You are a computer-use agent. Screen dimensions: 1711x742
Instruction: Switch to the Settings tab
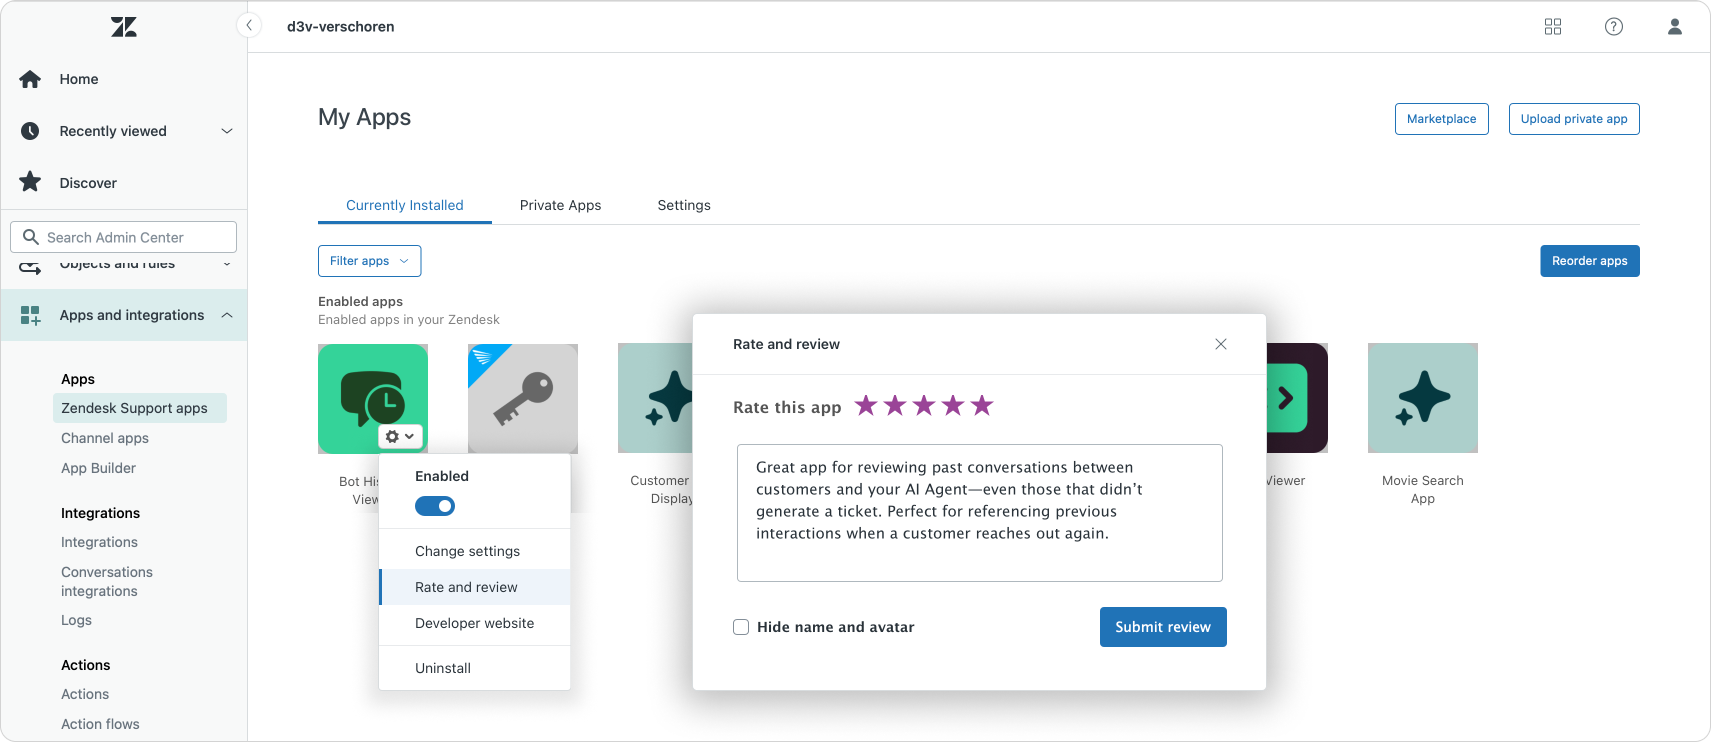click(x=684, y=205)
